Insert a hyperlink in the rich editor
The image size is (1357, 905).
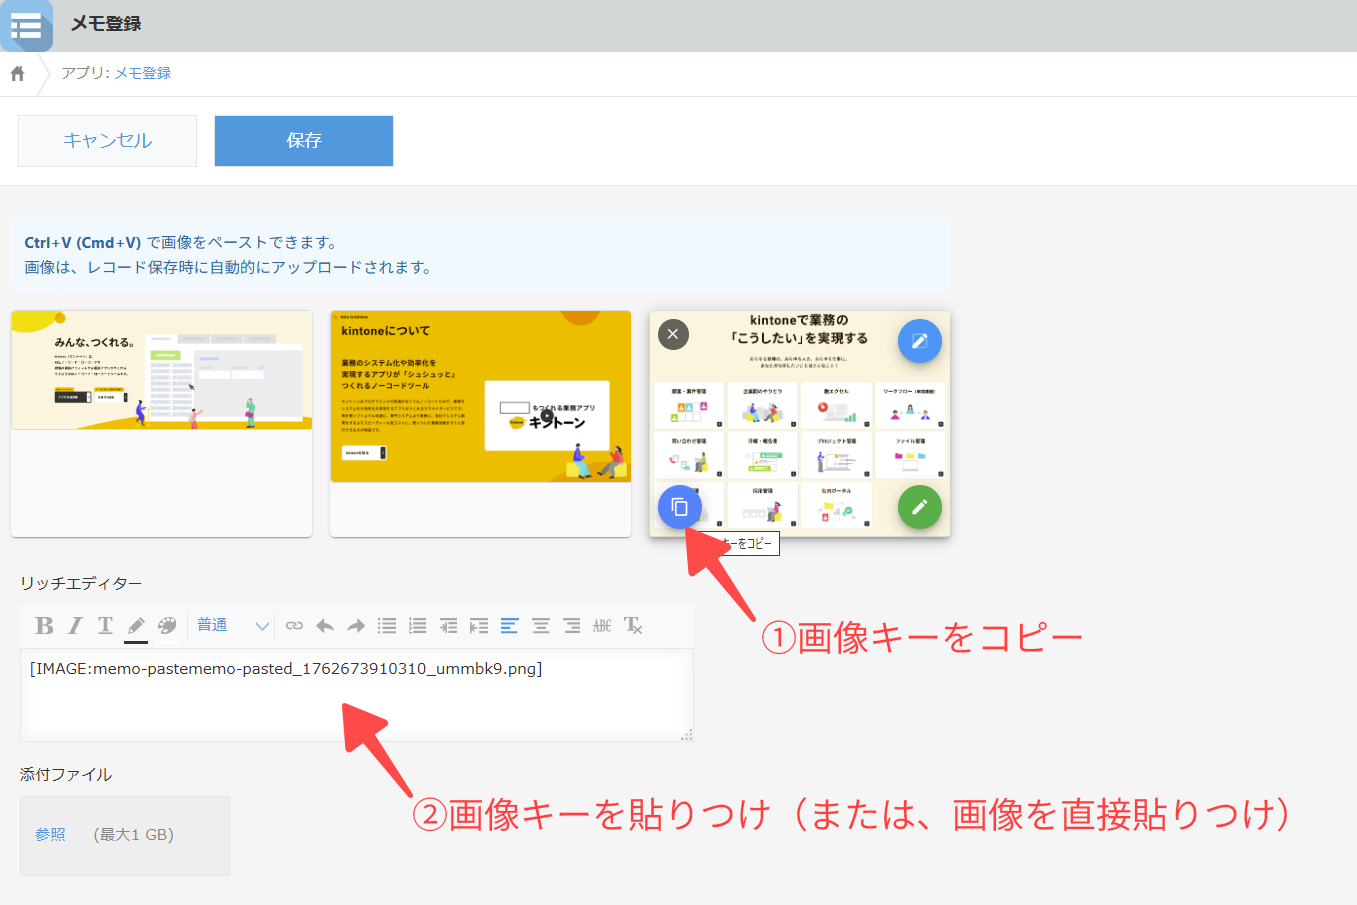294,625
